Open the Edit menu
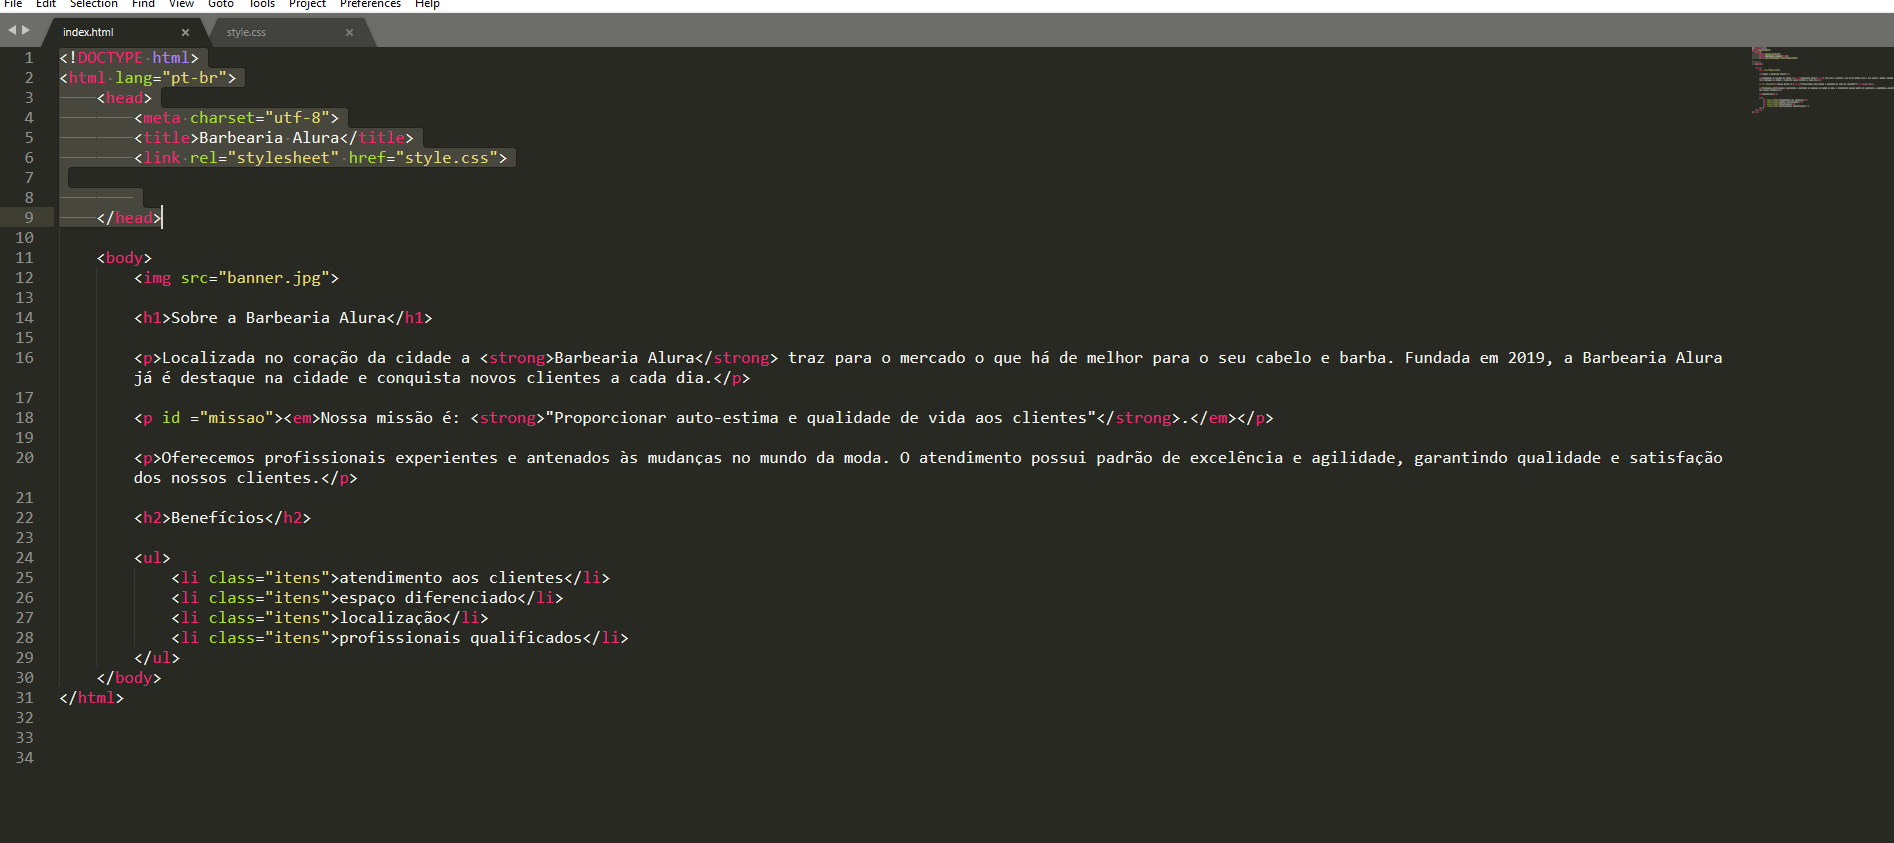Viewport: 1894px width, 843px height. pos(46,4)
